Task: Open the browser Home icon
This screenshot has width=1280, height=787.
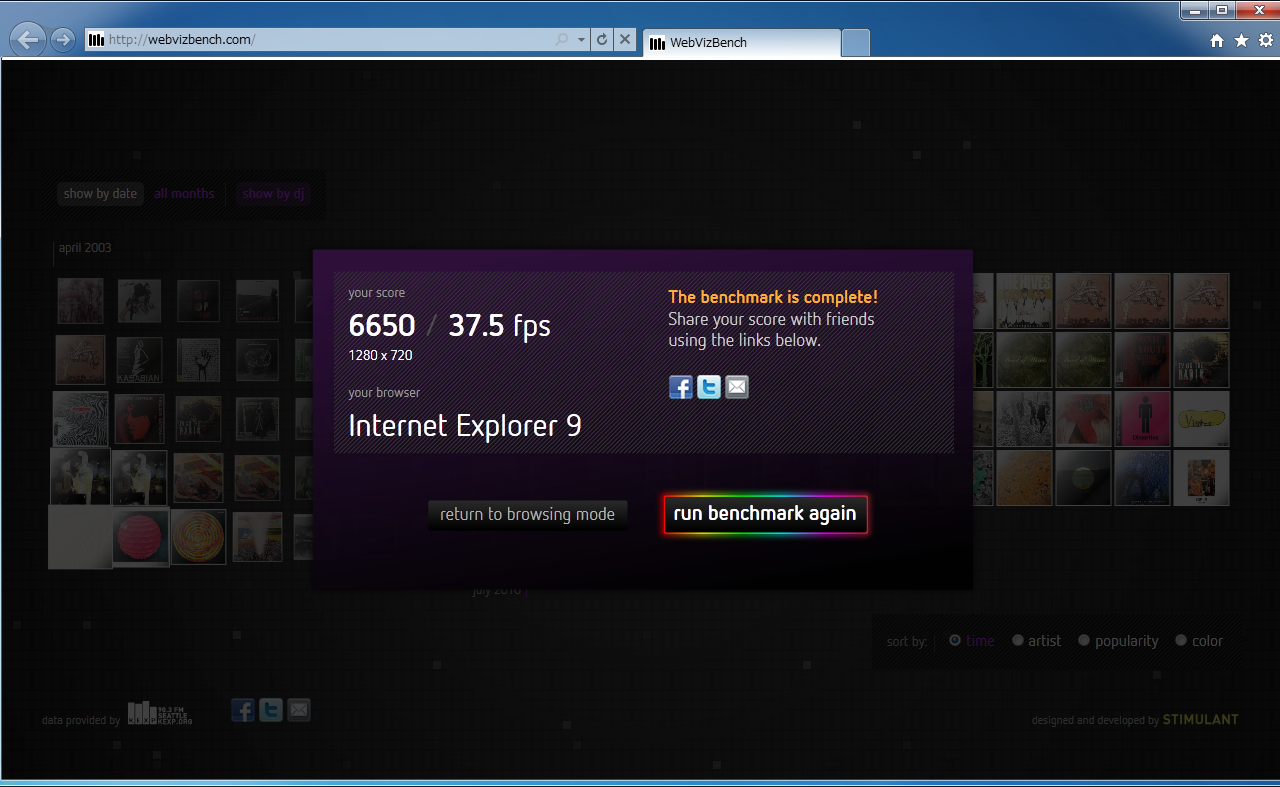Action: [x=1217, y=41]
